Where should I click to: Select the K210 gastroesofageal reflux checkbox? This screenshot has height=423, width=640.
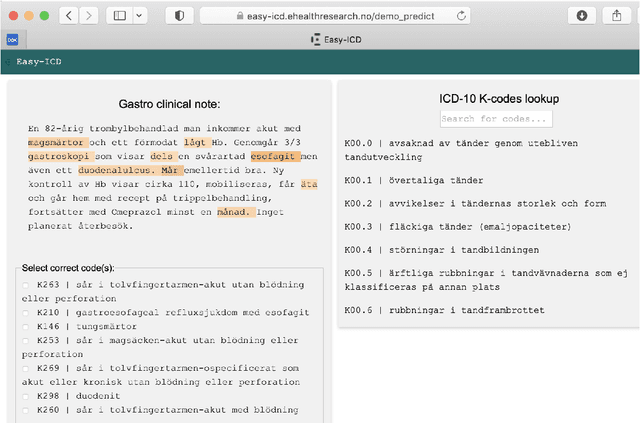[25, 312]
